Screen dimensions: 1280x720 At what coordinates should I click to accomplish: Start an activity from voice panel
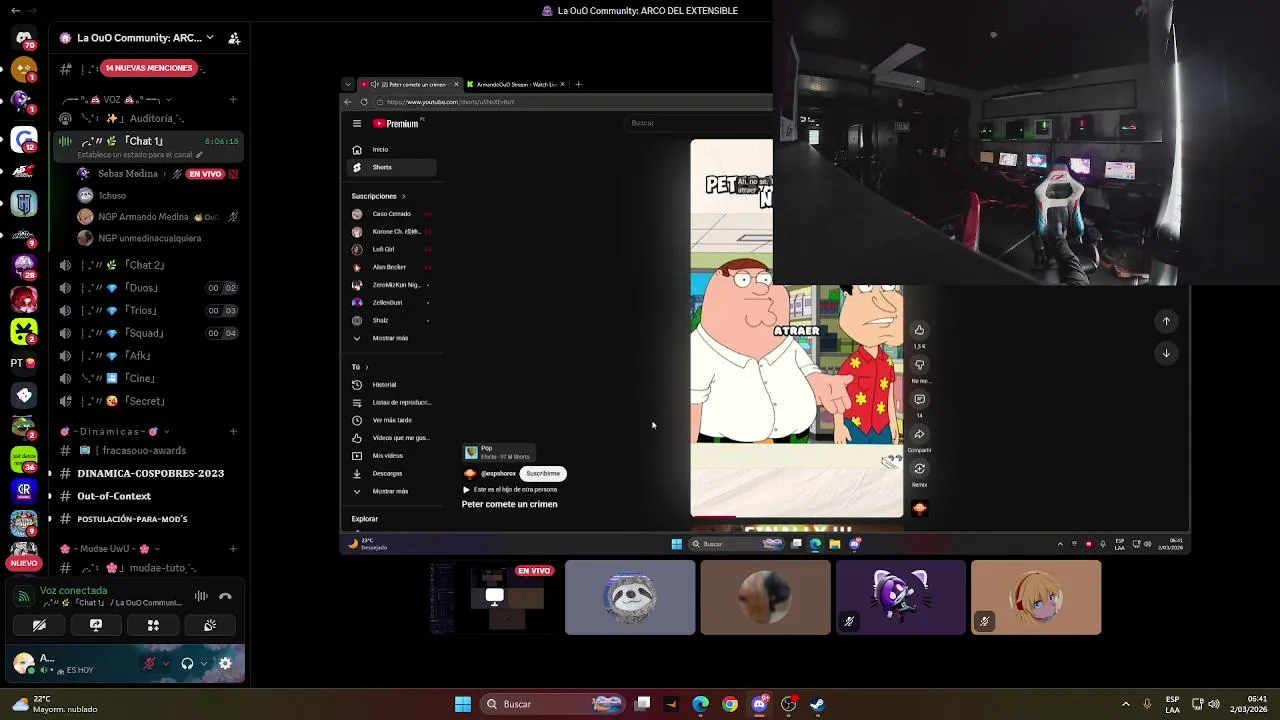(153, 625)
